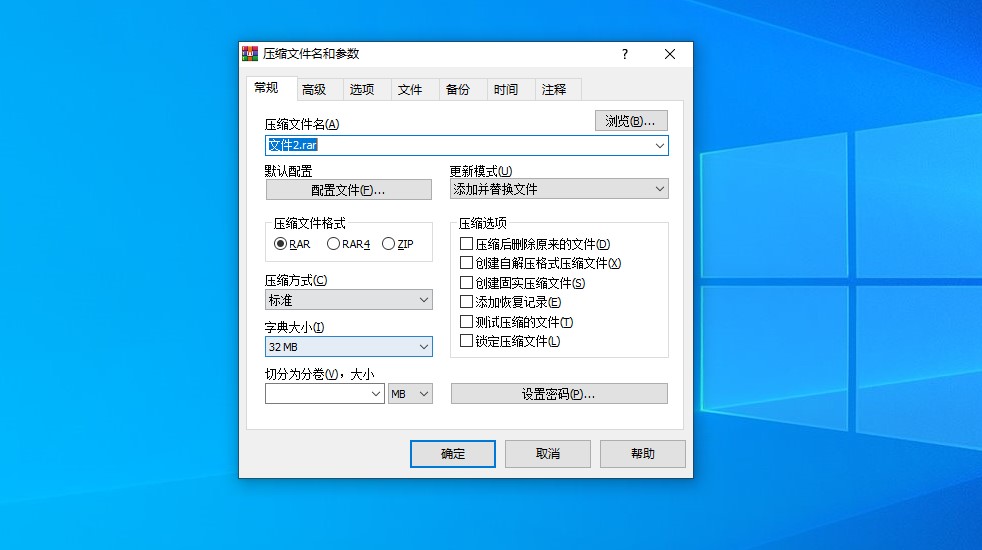Image resolution: width=982 pixels, height=550 pixels.
Task: Switch to the 高级 tab
Action: coord(314,89)
